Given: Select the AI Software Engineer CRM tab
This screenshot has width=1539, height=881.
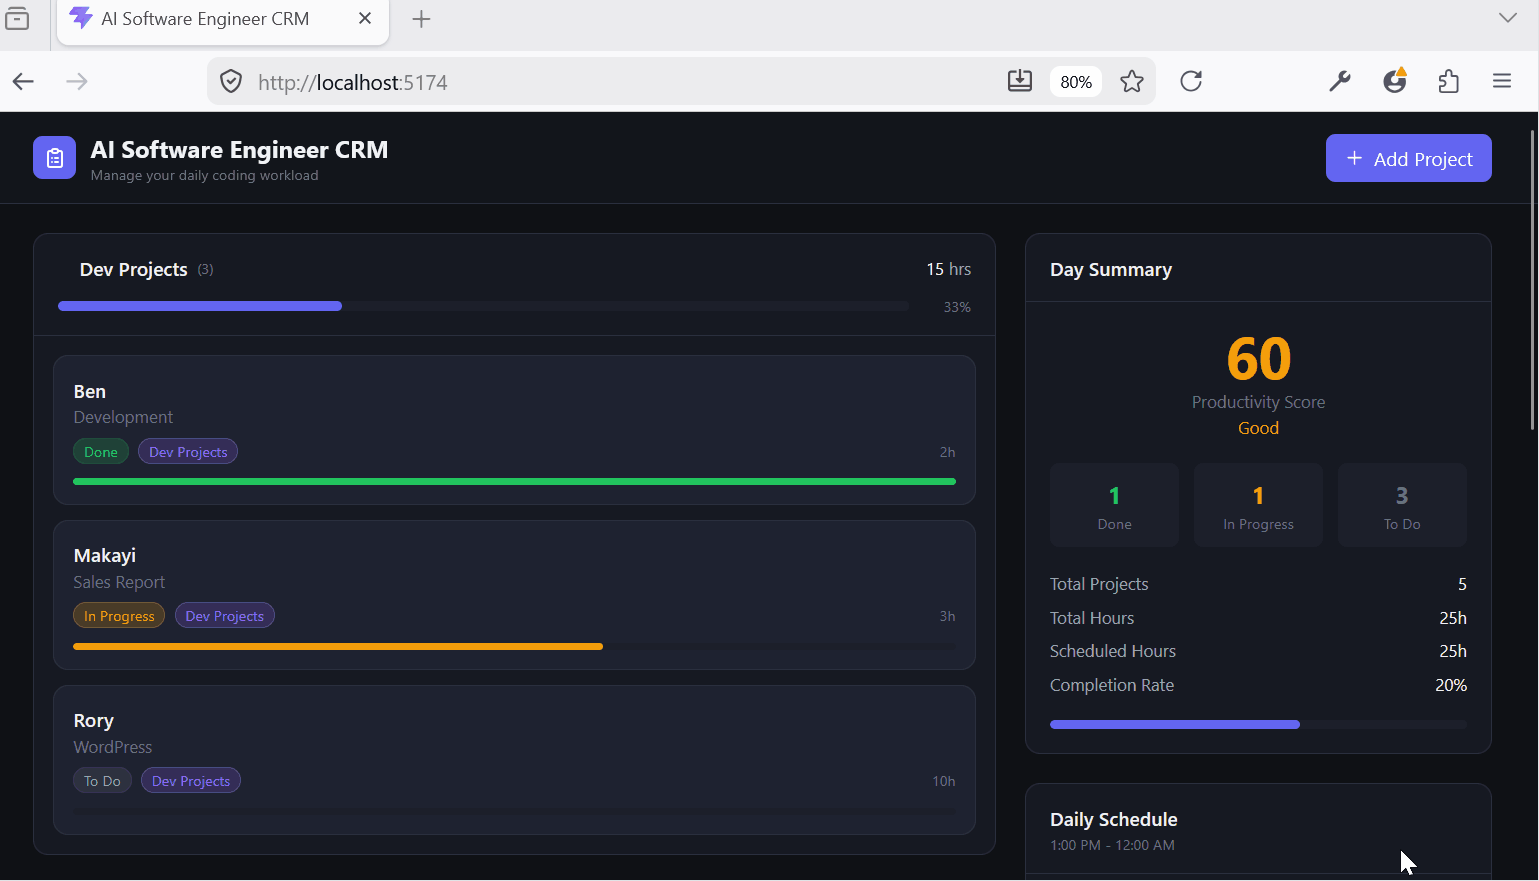Looking at the screenshot, I should pos(205,19).
